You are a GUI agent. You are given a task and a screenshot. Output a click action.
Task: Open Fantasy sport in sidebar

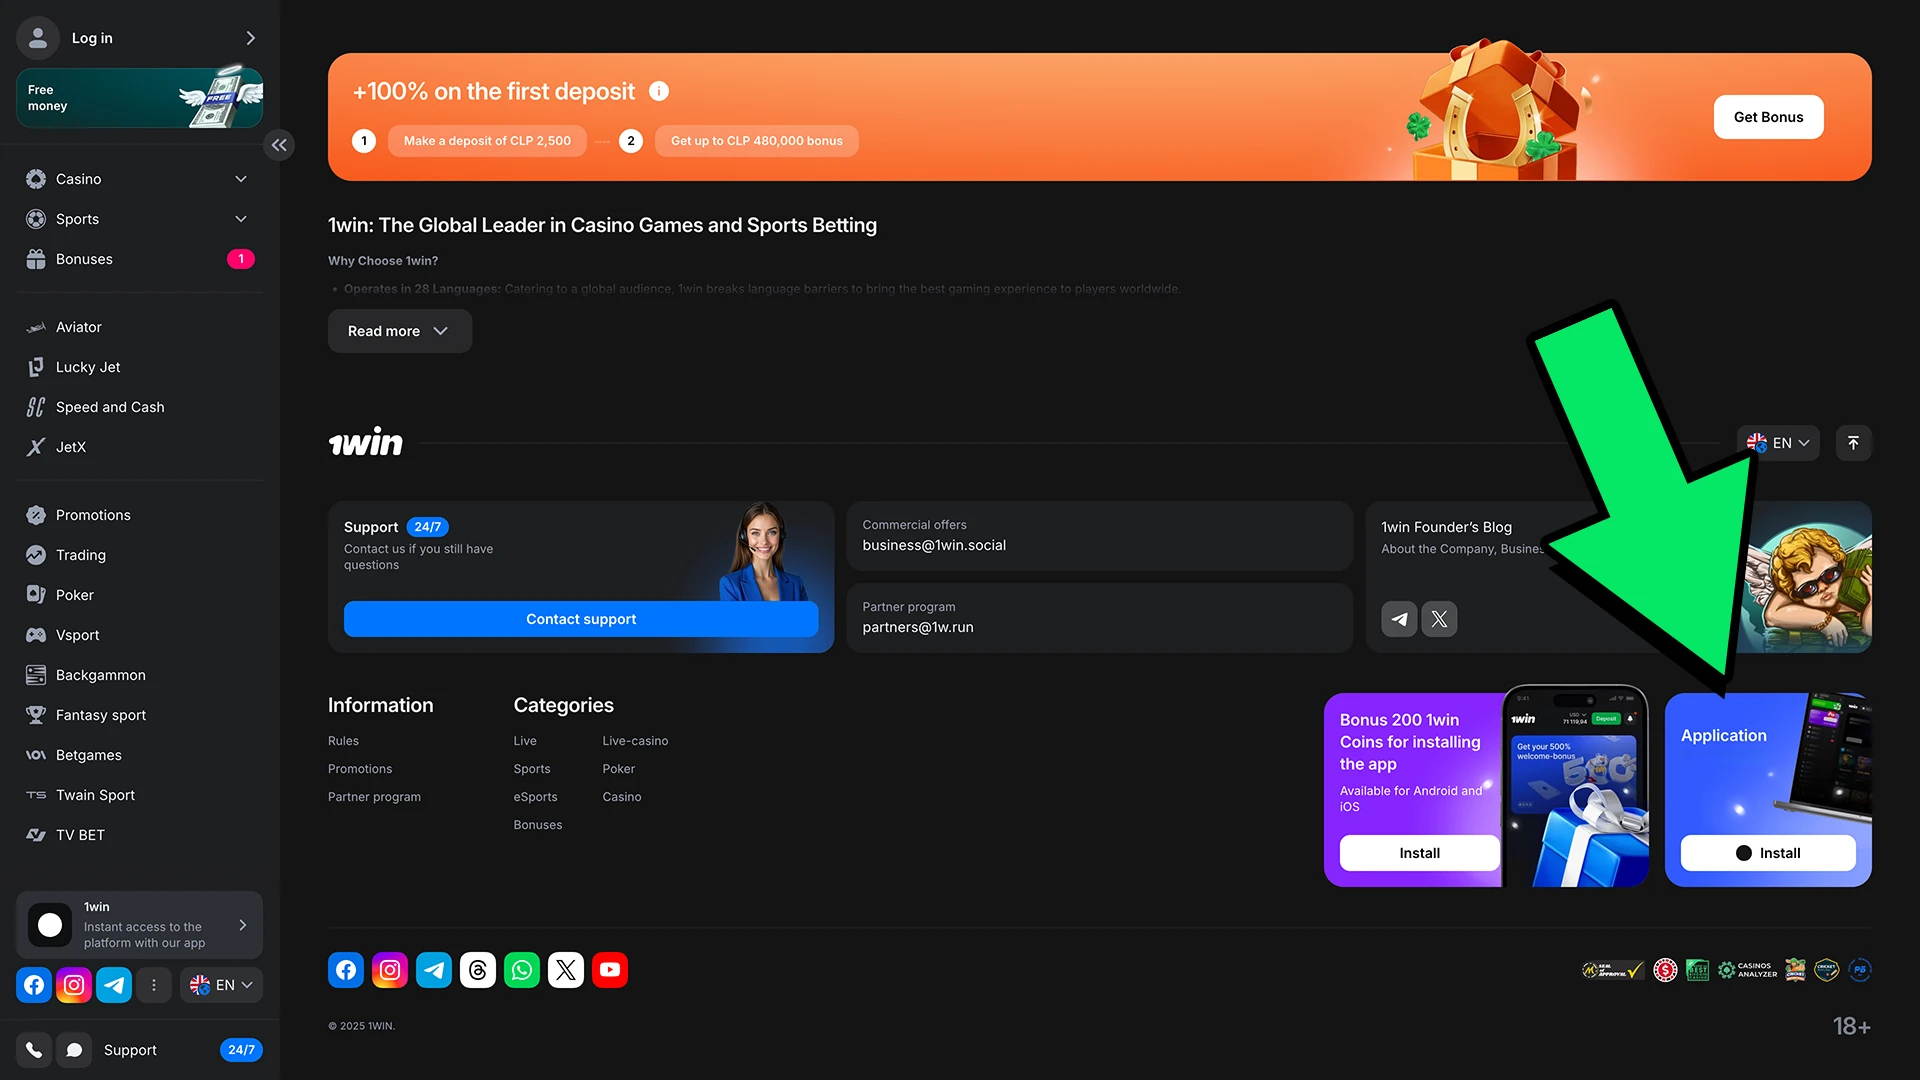(139, 715)
